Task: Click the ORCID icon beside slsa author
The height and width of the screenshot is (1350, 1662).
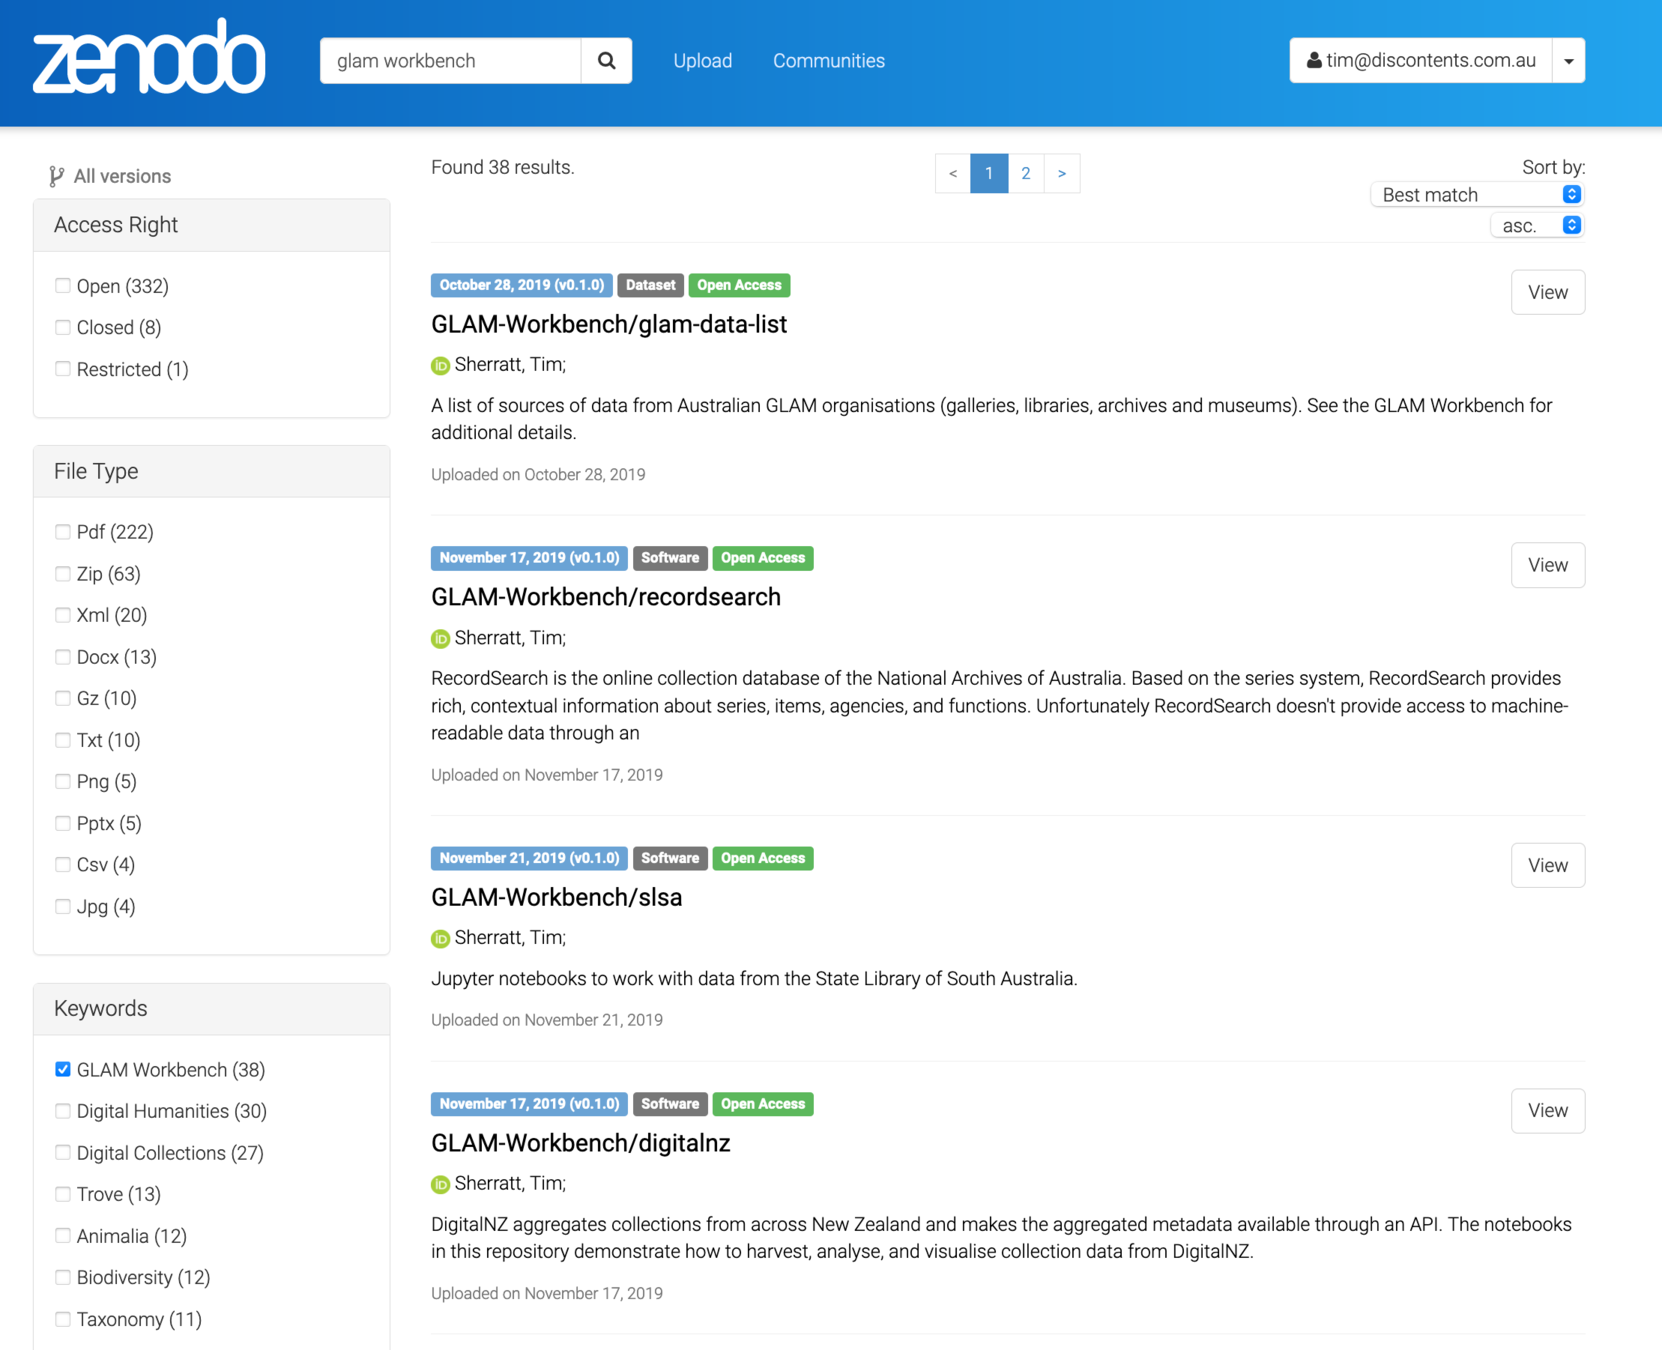Action: pos(440,939)
